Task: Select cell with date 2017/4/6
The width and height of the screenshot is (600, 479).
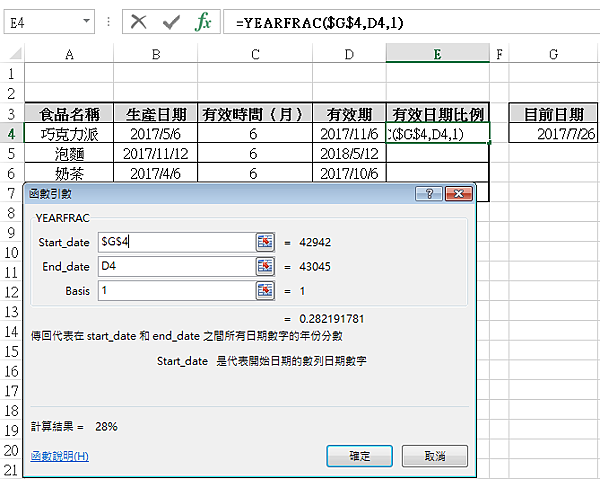Action: click(156, 173)
